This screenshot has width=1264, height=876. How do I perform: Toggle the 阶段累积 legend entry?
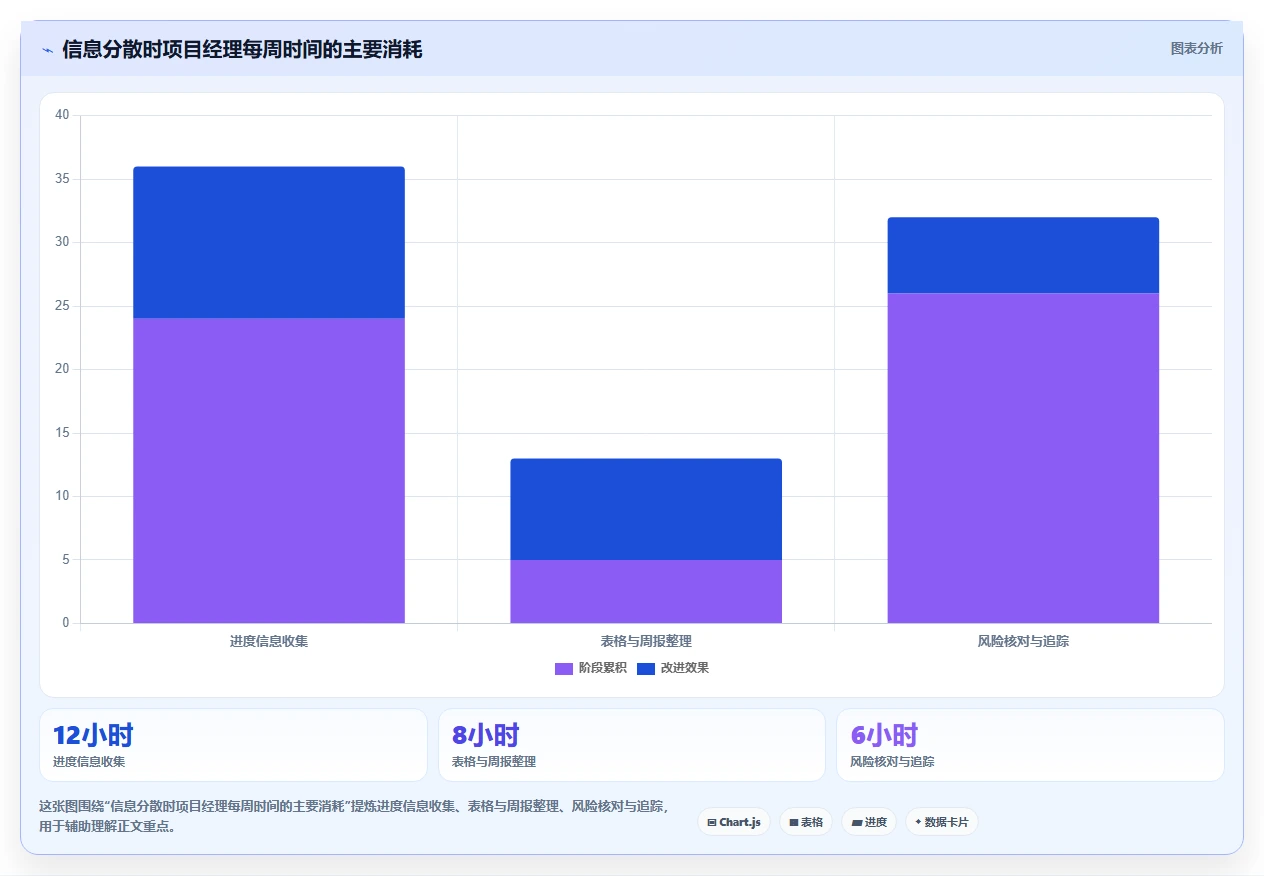coord(591,668)
